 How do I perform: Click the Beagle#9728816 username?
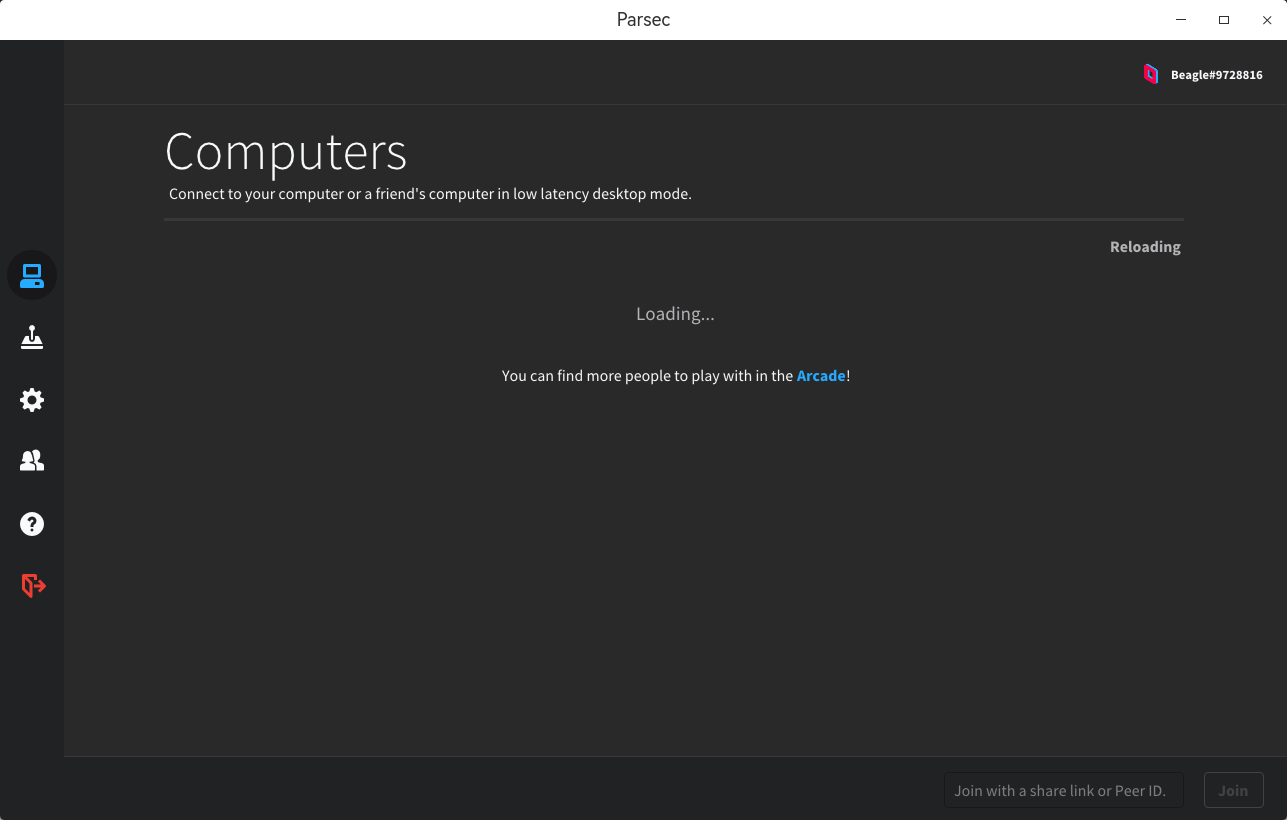(1217, 75)
